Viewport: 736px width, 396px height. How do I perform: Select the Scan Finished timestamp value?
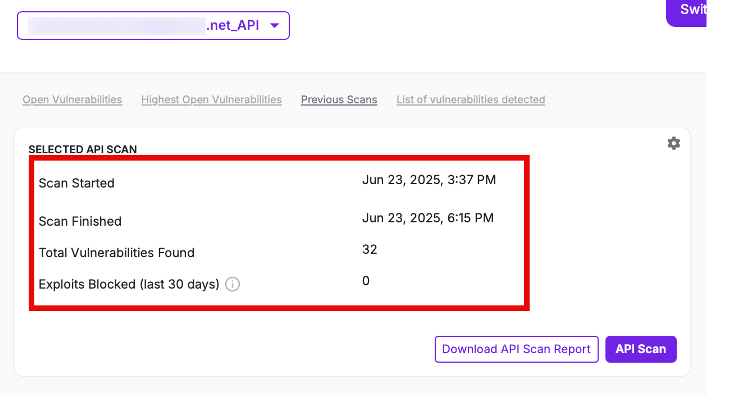428,218
